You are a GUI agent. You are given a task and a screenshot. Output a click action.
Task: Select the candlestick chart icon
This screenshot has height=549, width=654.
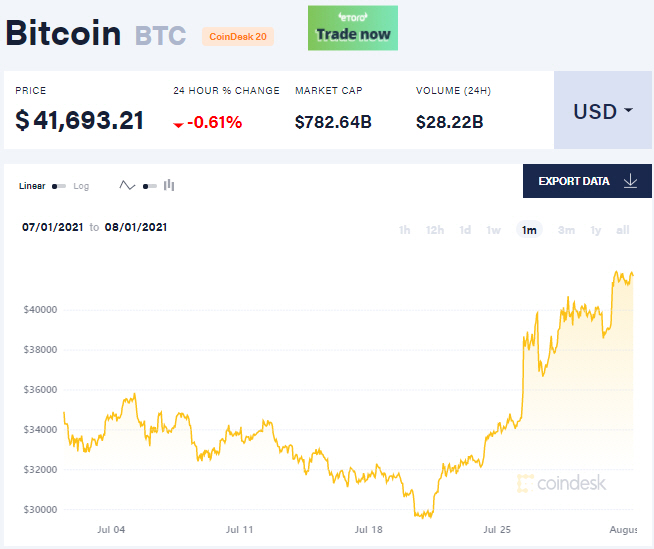(x=169, y=185)
